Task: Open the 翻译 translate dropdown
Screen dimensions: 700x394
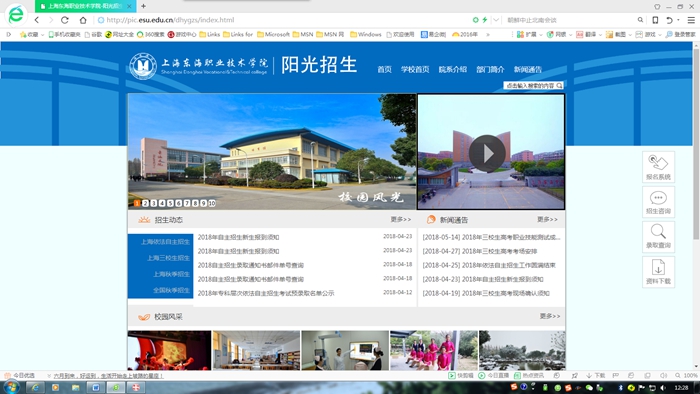Action: tap(589, 34)
